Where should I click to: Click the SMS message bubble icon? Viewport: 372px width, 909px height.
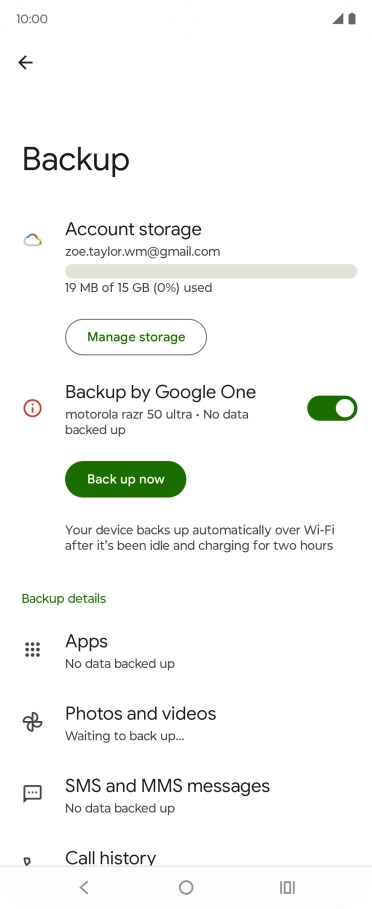click(x=32, y=794)
